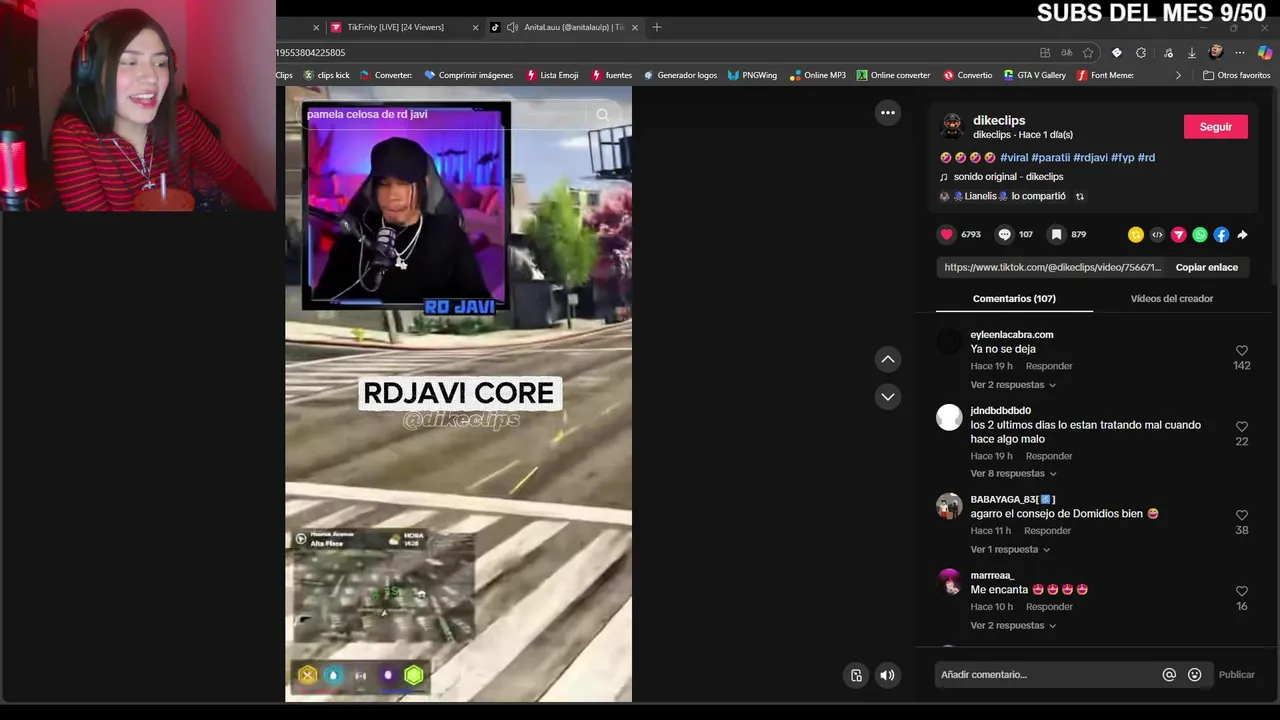Click the video search magnifier icon
This screenshot has height=720, width=1280.
click(x=602, y=114)
